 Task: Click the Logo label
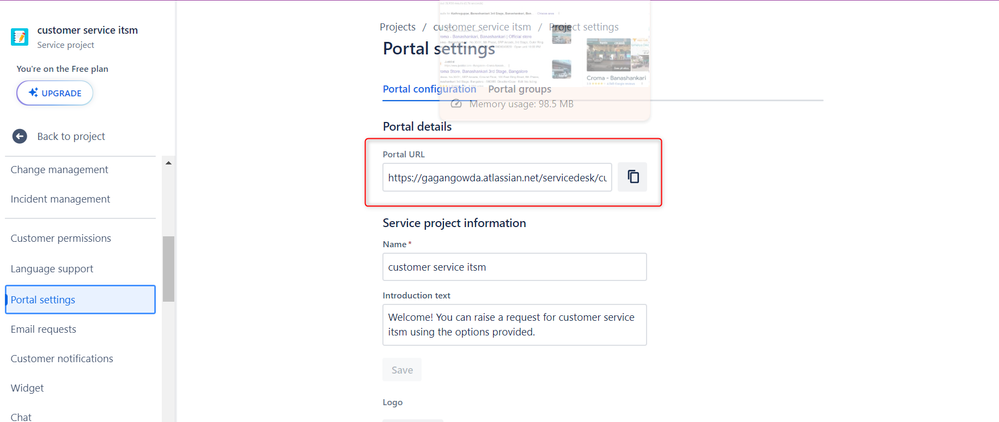coord(392,402)
